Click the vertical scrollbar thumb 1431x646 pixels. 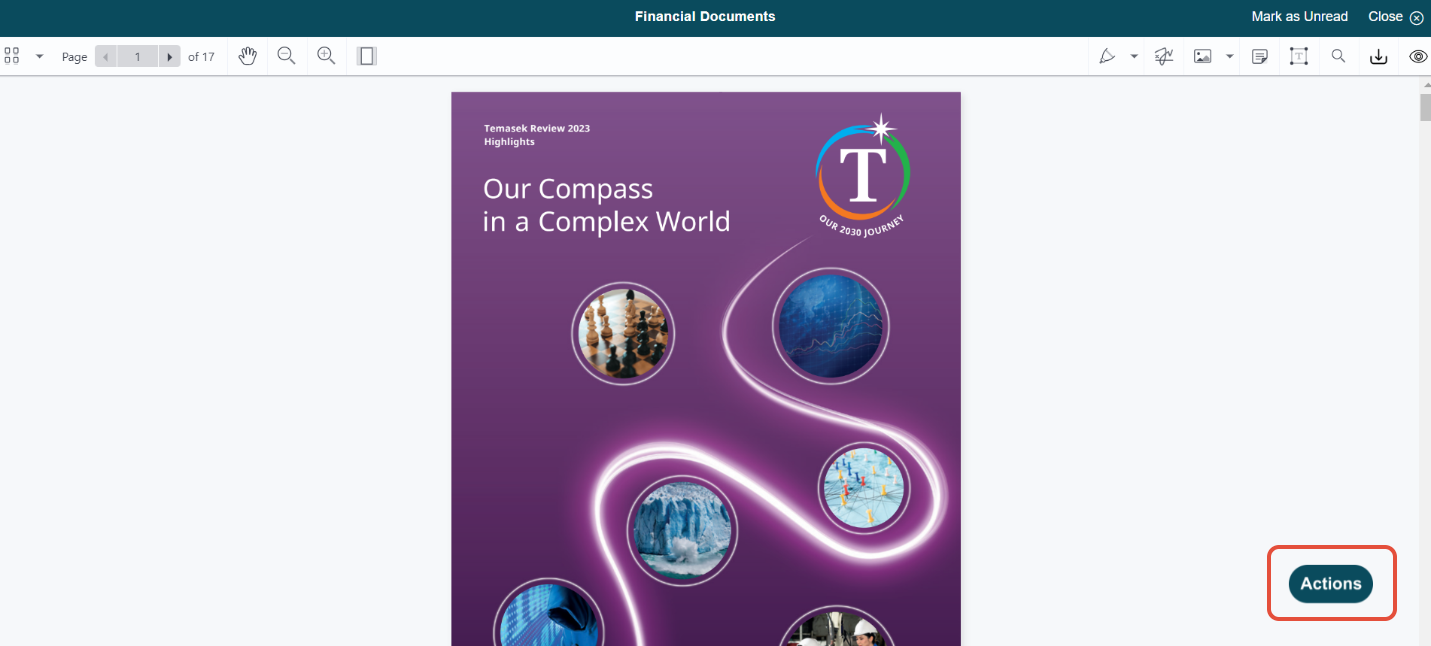click(x=1425, y=106)
